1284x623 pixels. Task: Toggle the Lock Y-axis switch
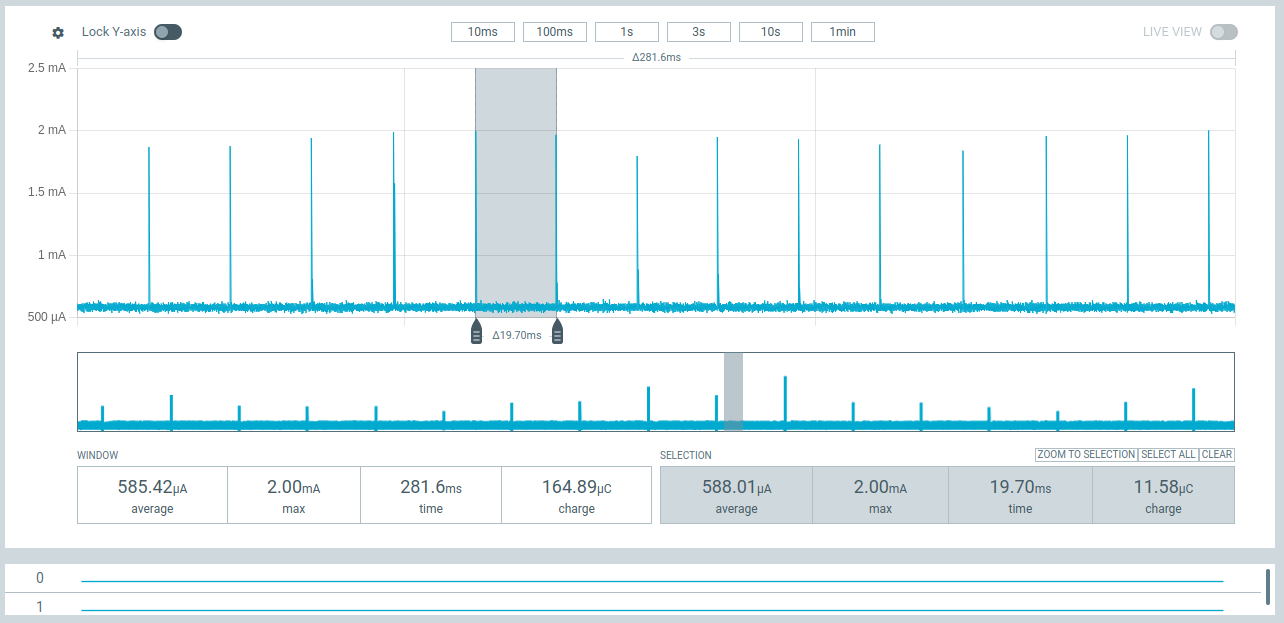[x=168, y=32]
